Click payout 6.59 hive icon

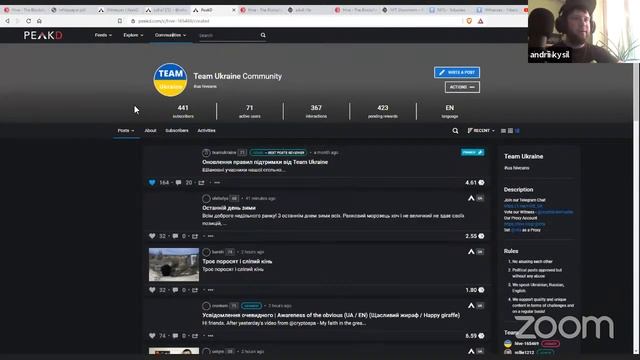[x=481, y=336]
